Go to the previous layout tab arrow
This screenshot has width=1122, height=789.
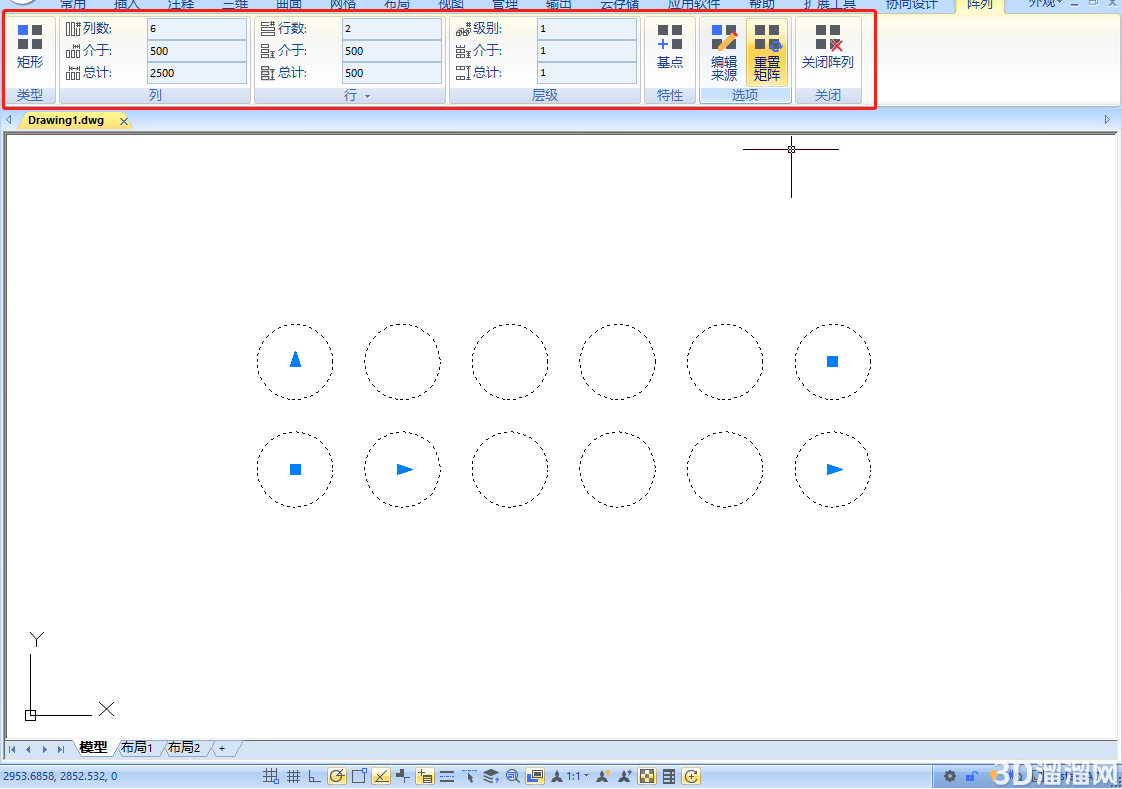28,749
